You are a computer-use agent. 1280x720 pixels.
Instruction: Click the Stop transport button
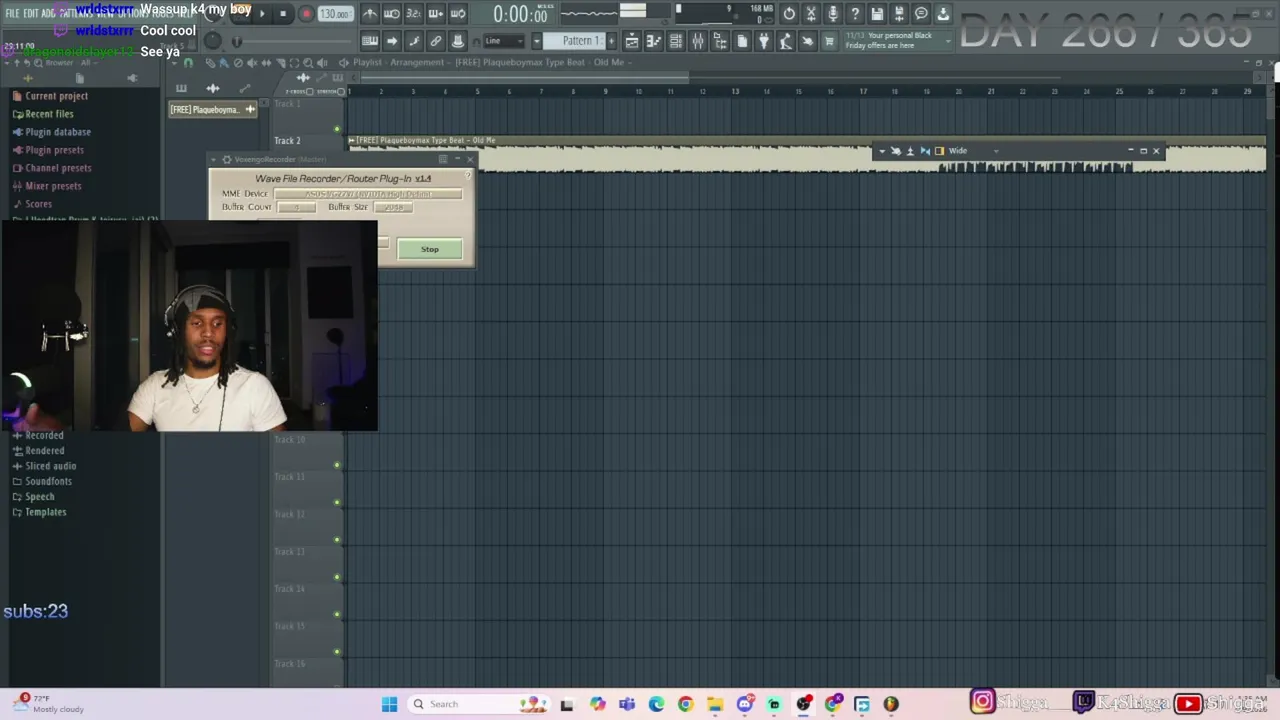point(283,14)
